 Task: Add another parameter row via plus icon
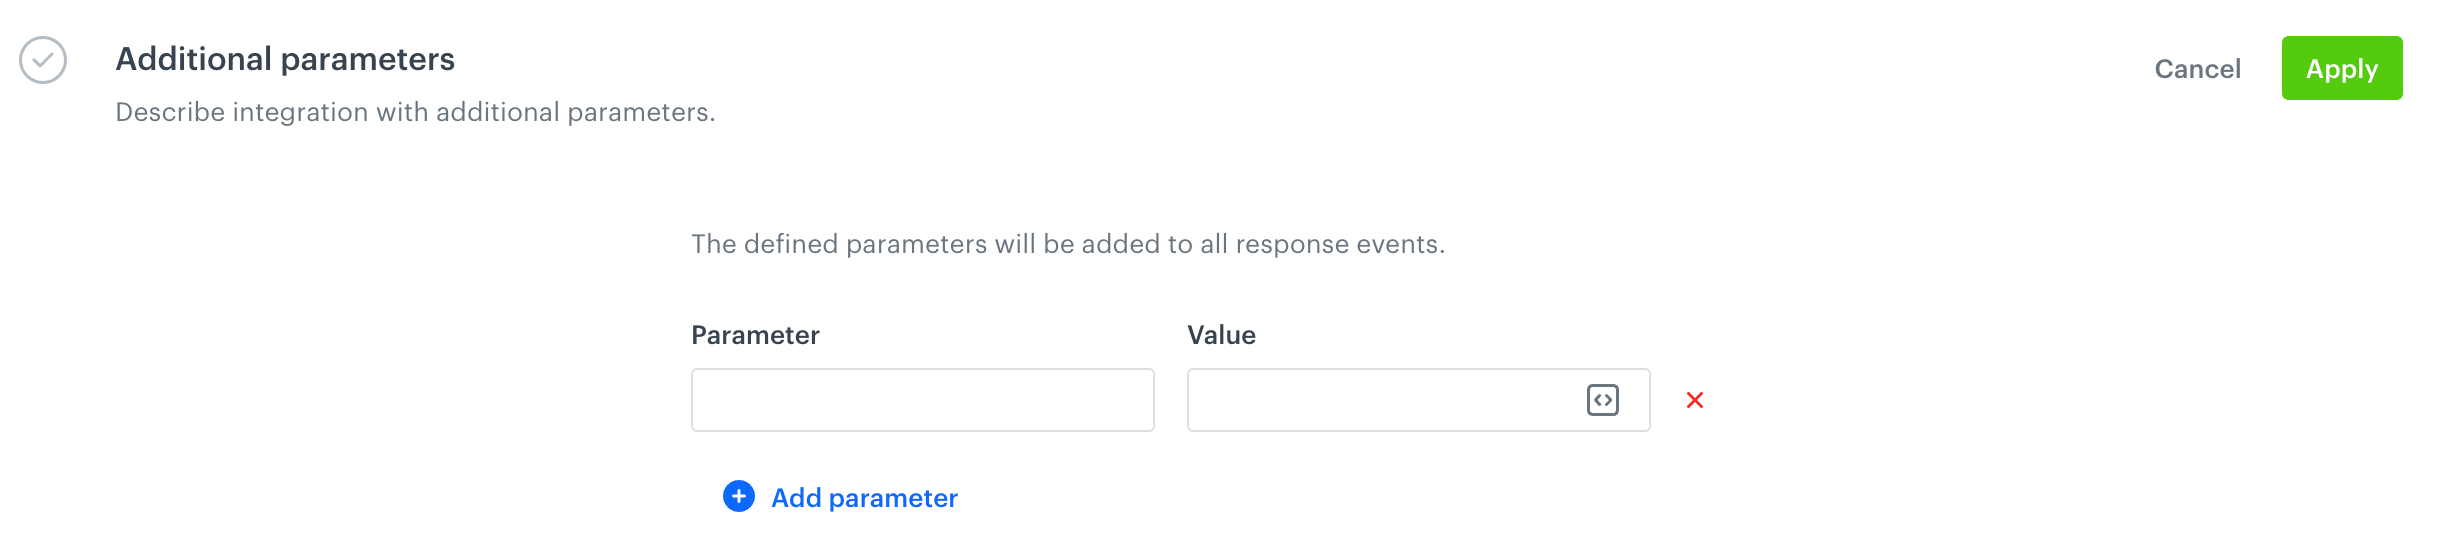pos(739,496)
